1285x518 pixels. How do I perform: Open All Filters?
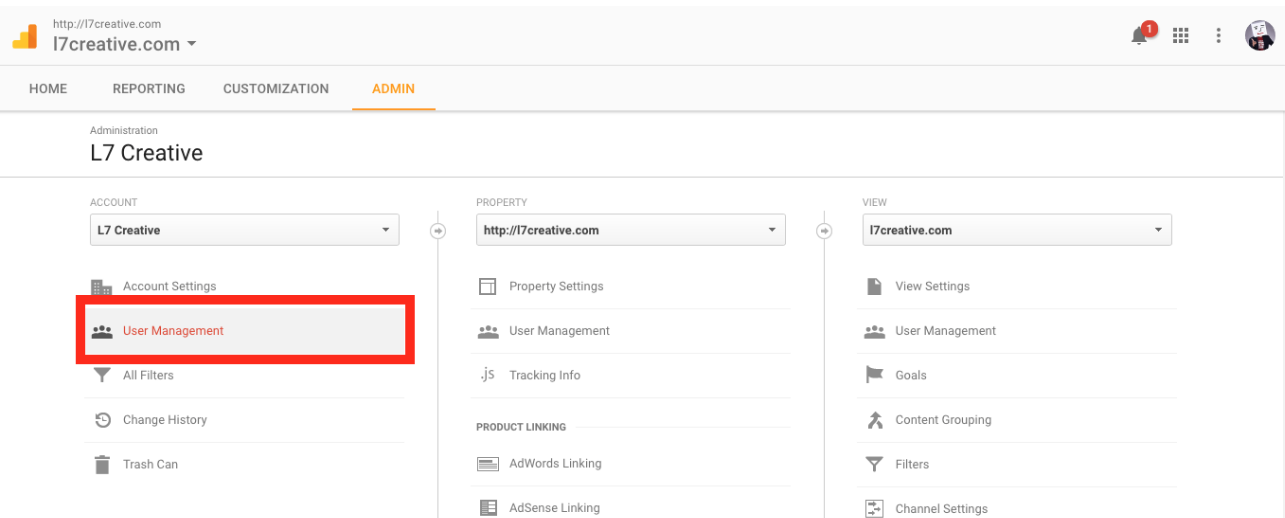148,375
